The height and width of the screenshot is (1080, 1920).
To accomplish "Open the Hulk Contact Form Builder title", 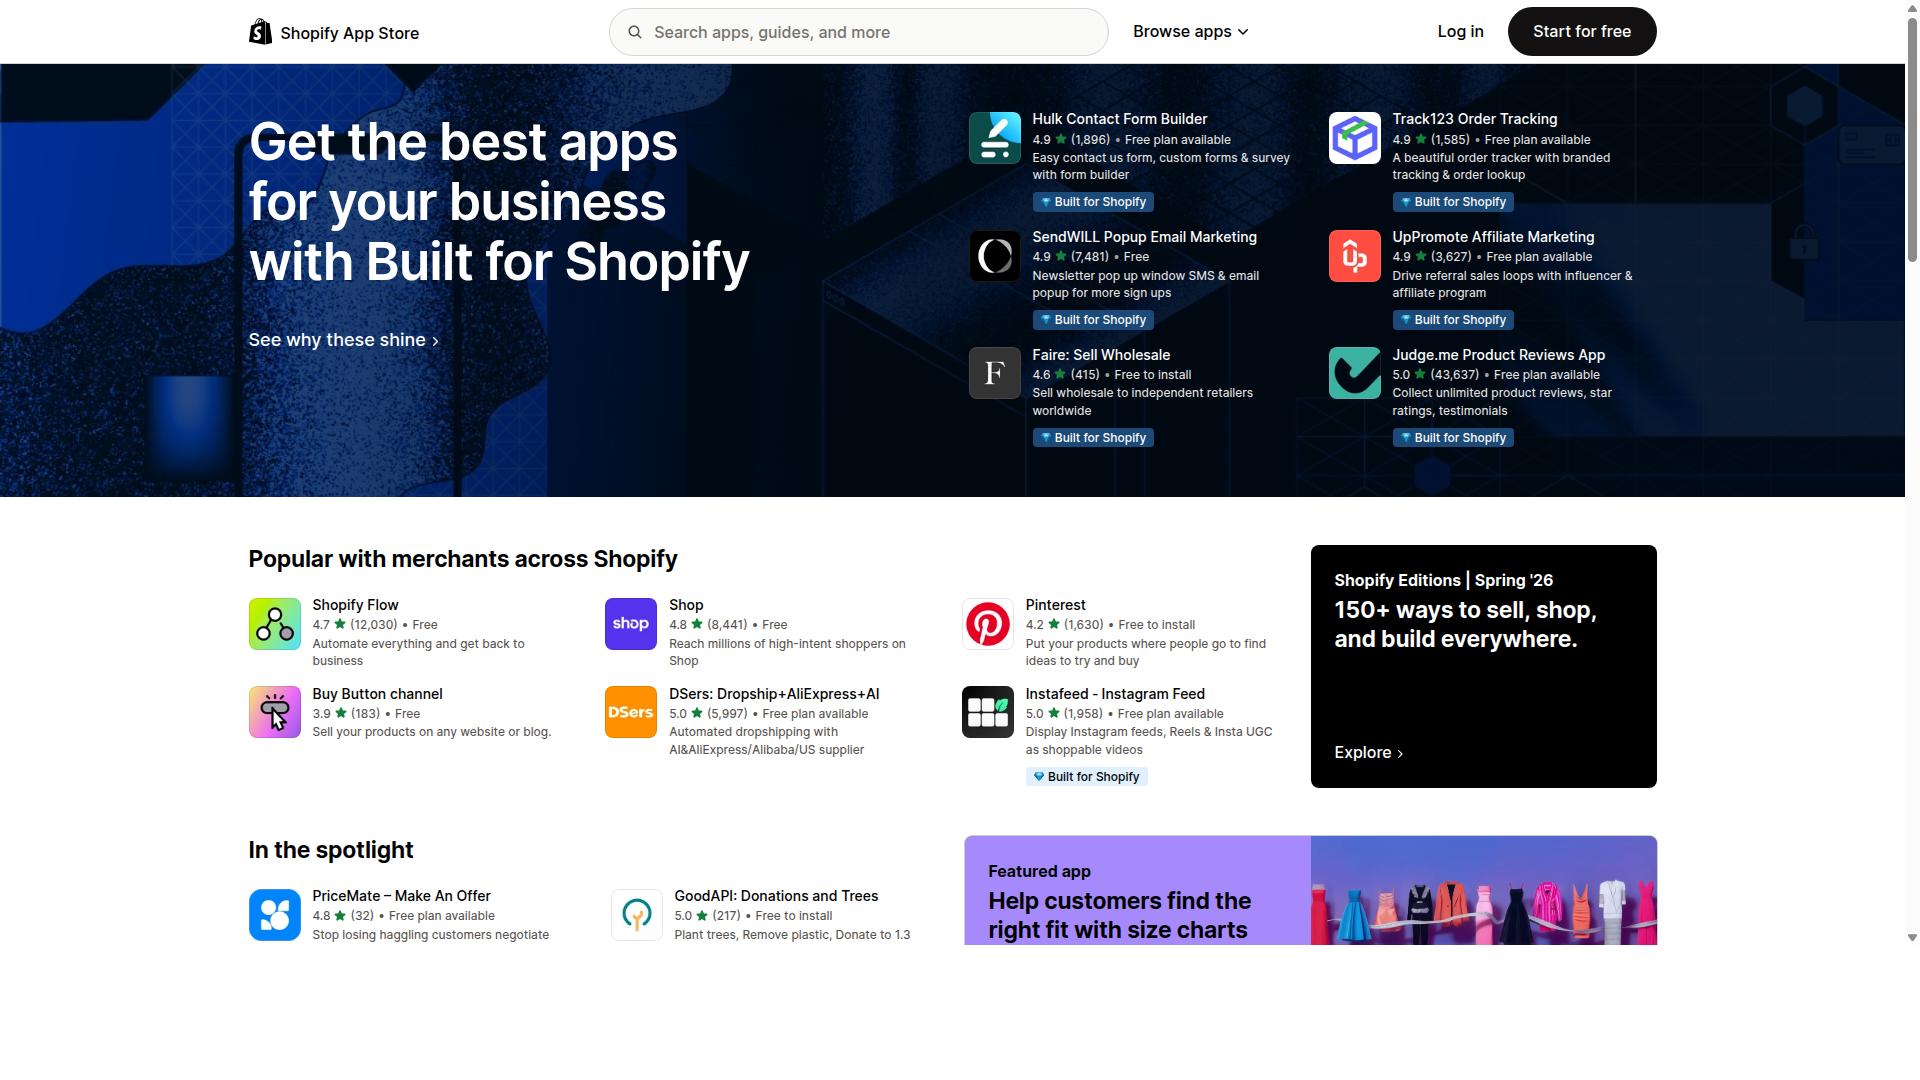I will (x=1119, y=119).
